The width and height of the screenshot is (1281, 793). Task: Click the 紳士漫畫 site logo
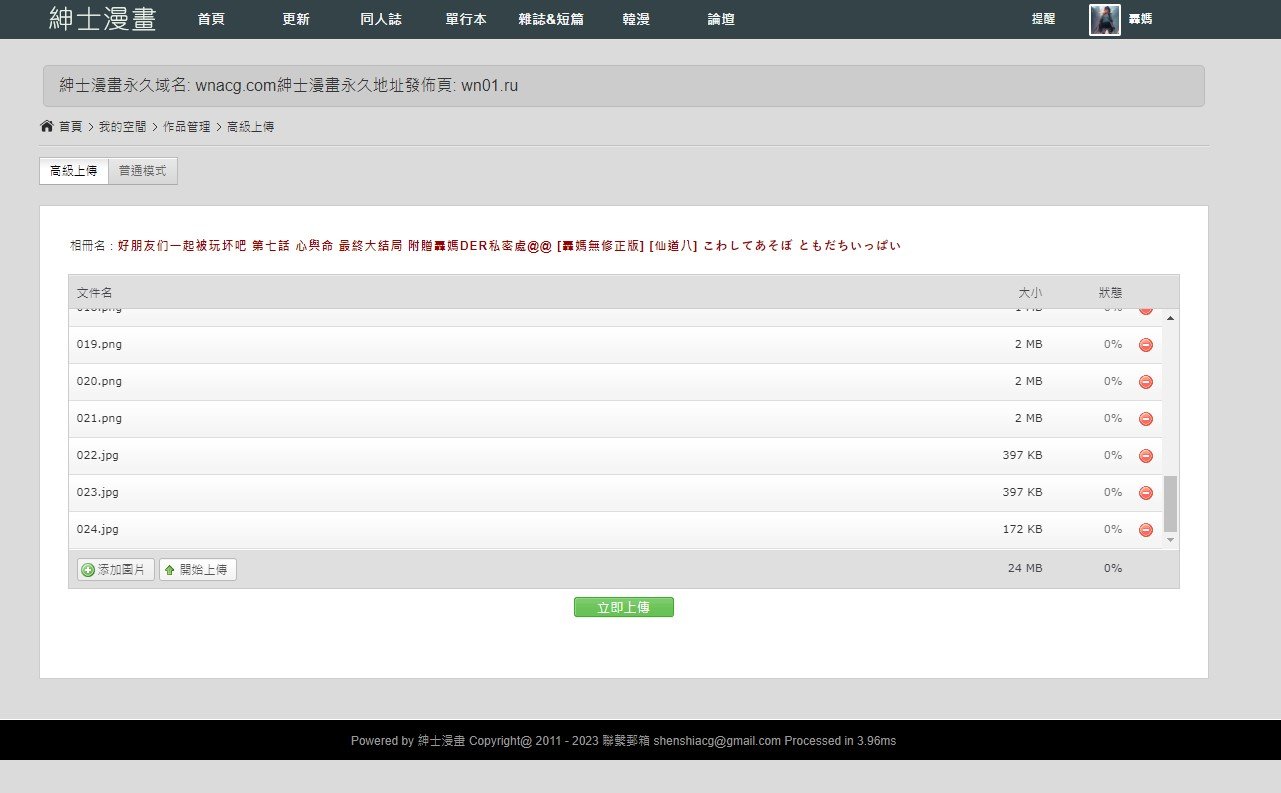point(102,19)
